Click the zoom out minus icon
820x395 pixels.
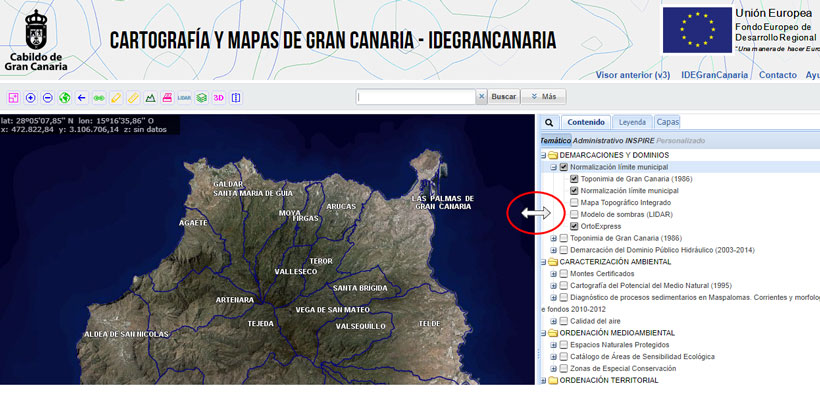point(48,97)
